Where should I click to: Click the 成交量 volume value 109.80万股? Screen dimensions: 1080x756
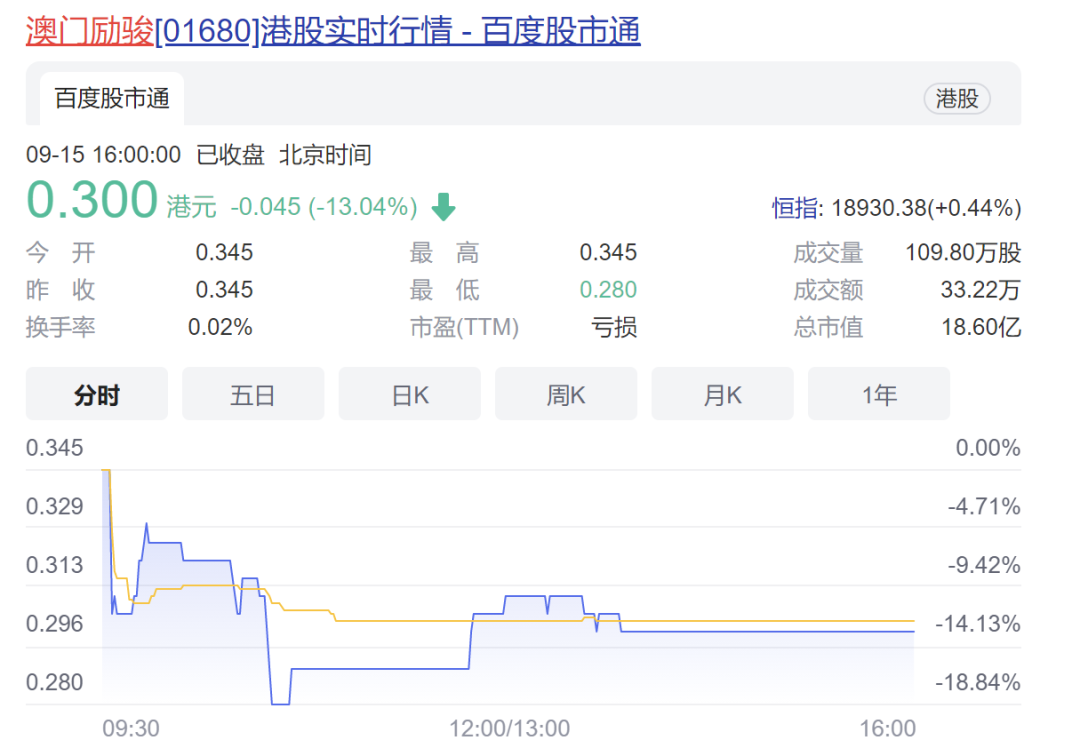click(x=963, y=253)
